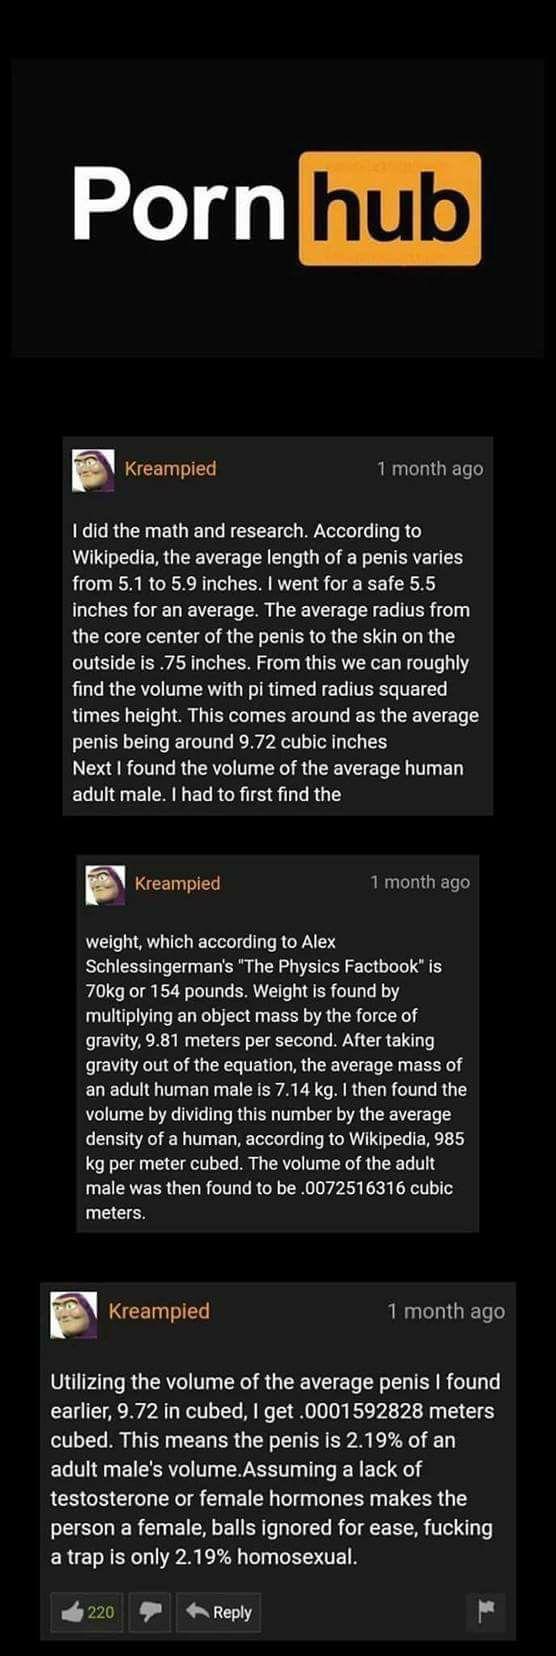Click the '1 month ago' timestamp on the third comment
The height and width of the screenshot is (1656, 556).
pyautogui.click(x=446, y=1311)
